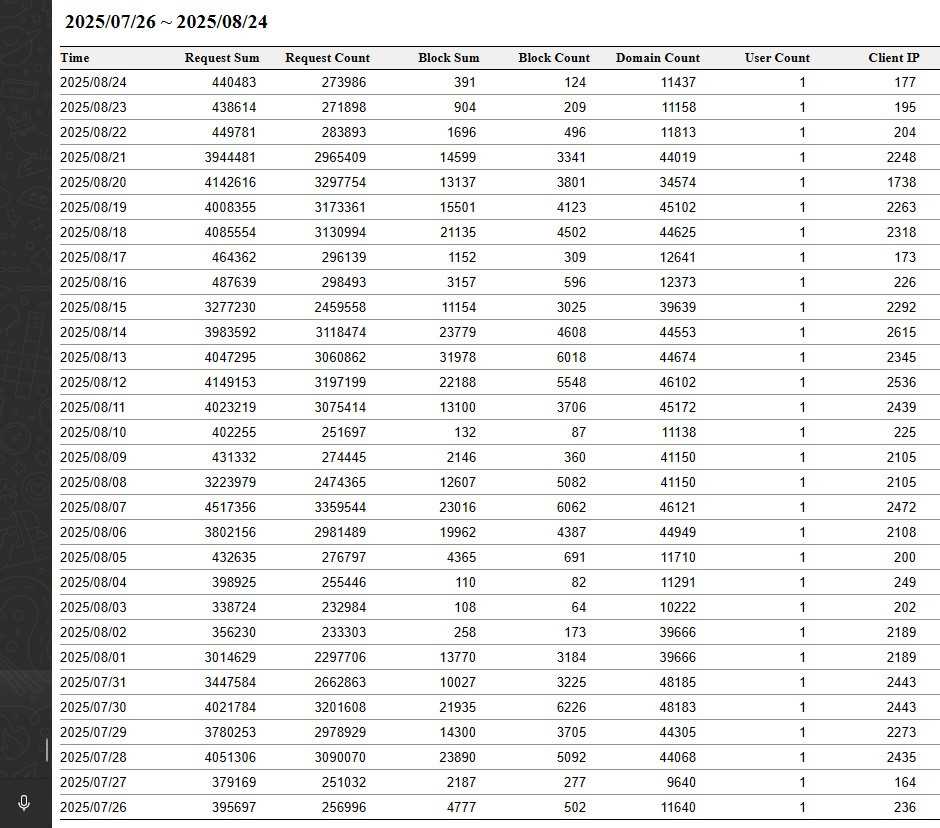The height and width of the screenshot is (828, 940).
Task: Click the microphone icon in the sidebar
Action: pos(24,802)
